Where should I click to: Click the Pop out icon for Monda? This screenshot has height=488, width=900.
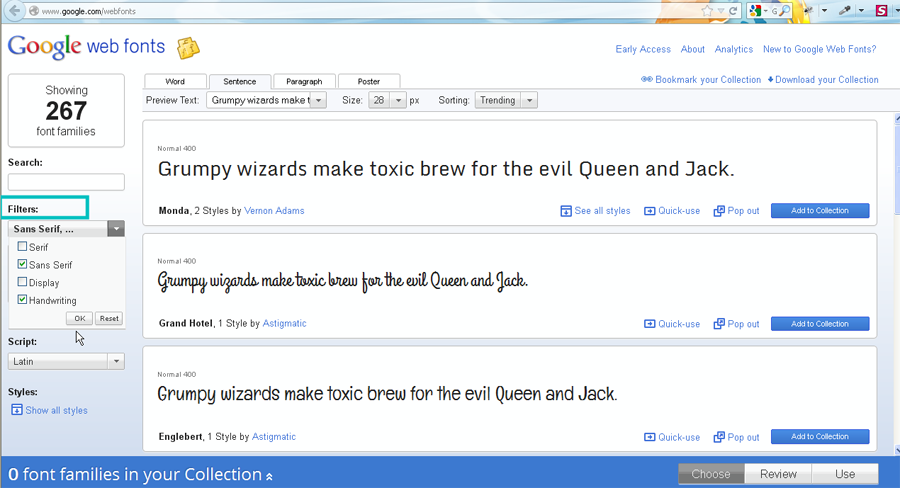point(719,211)
